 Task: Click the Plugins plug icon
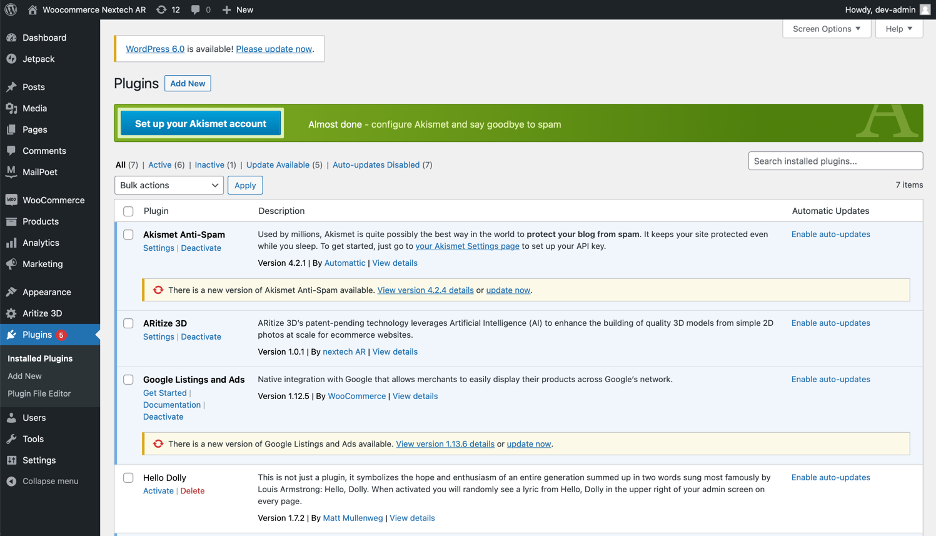pyautogui.click(x=11, y=335)
